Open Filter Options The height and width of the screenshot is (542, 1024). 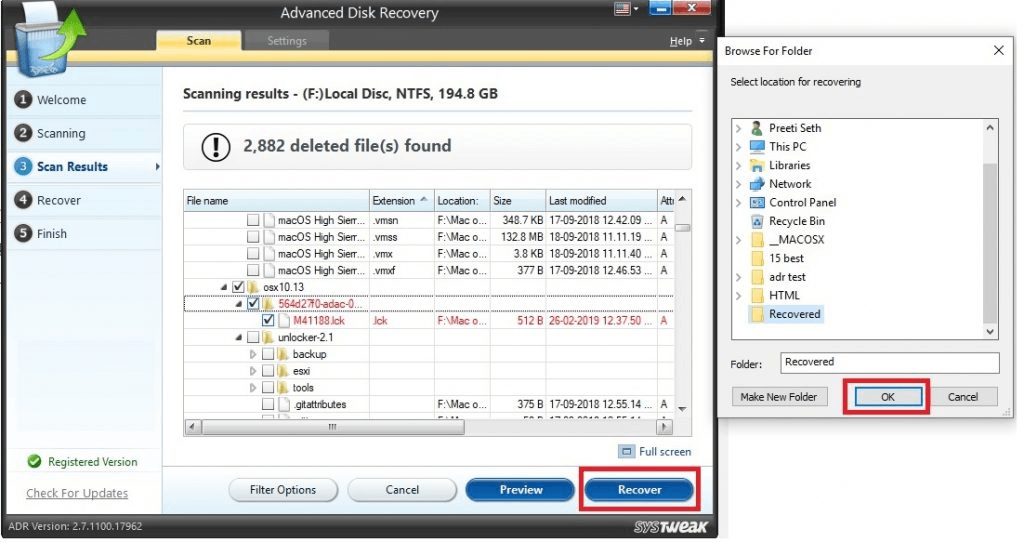pyautogui.click(x=283, y=490)
